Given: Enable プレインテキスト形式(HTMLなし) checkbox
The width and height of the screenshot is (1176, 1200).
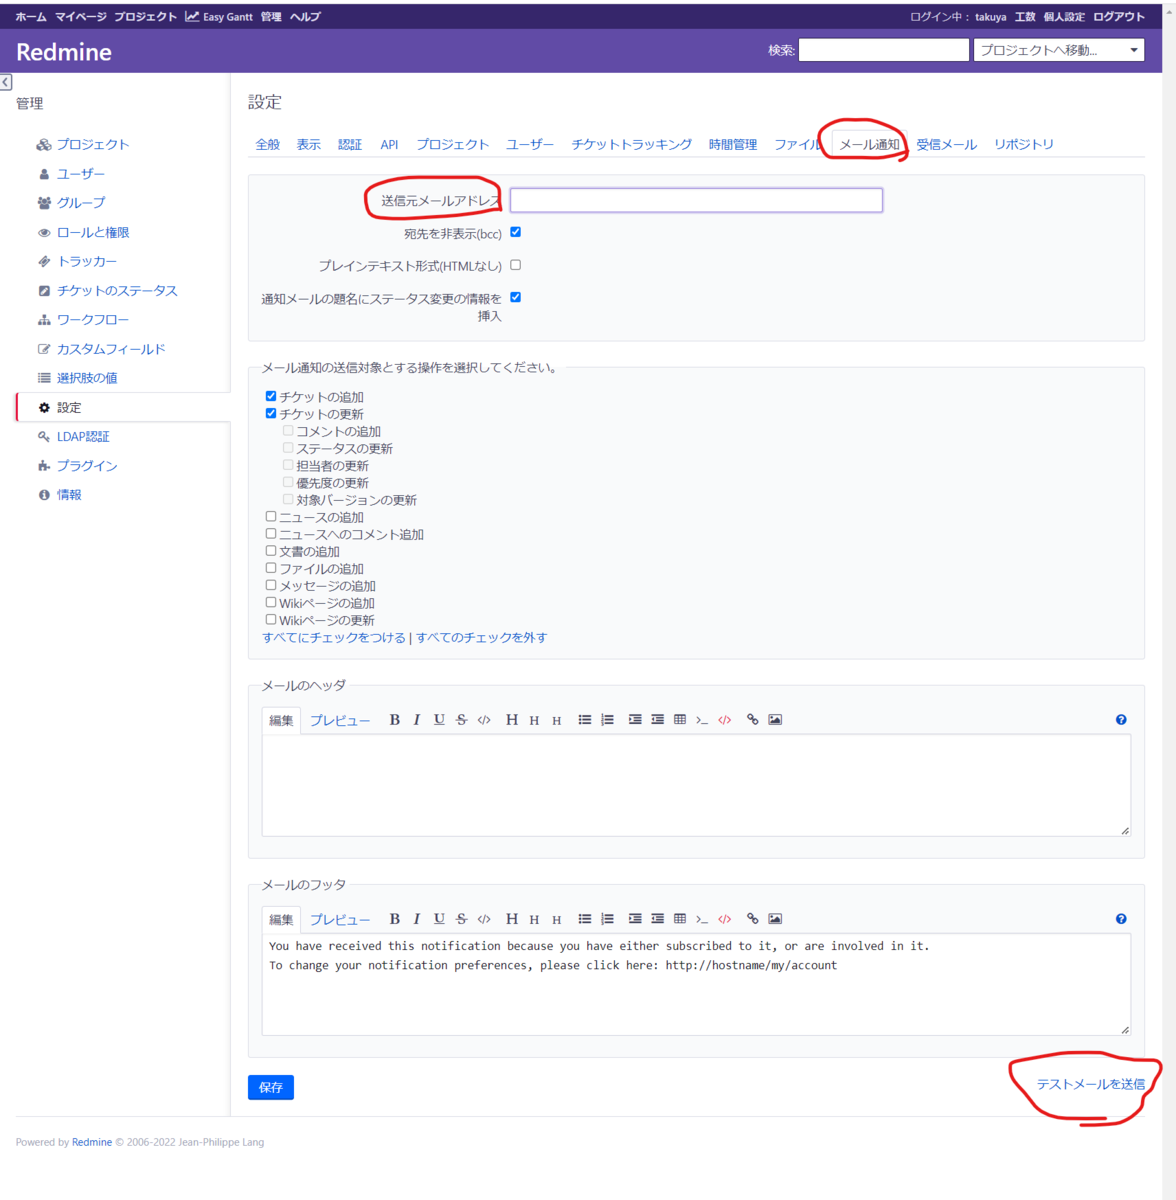Looking at the screenshot, I should (x=516, y=265).
